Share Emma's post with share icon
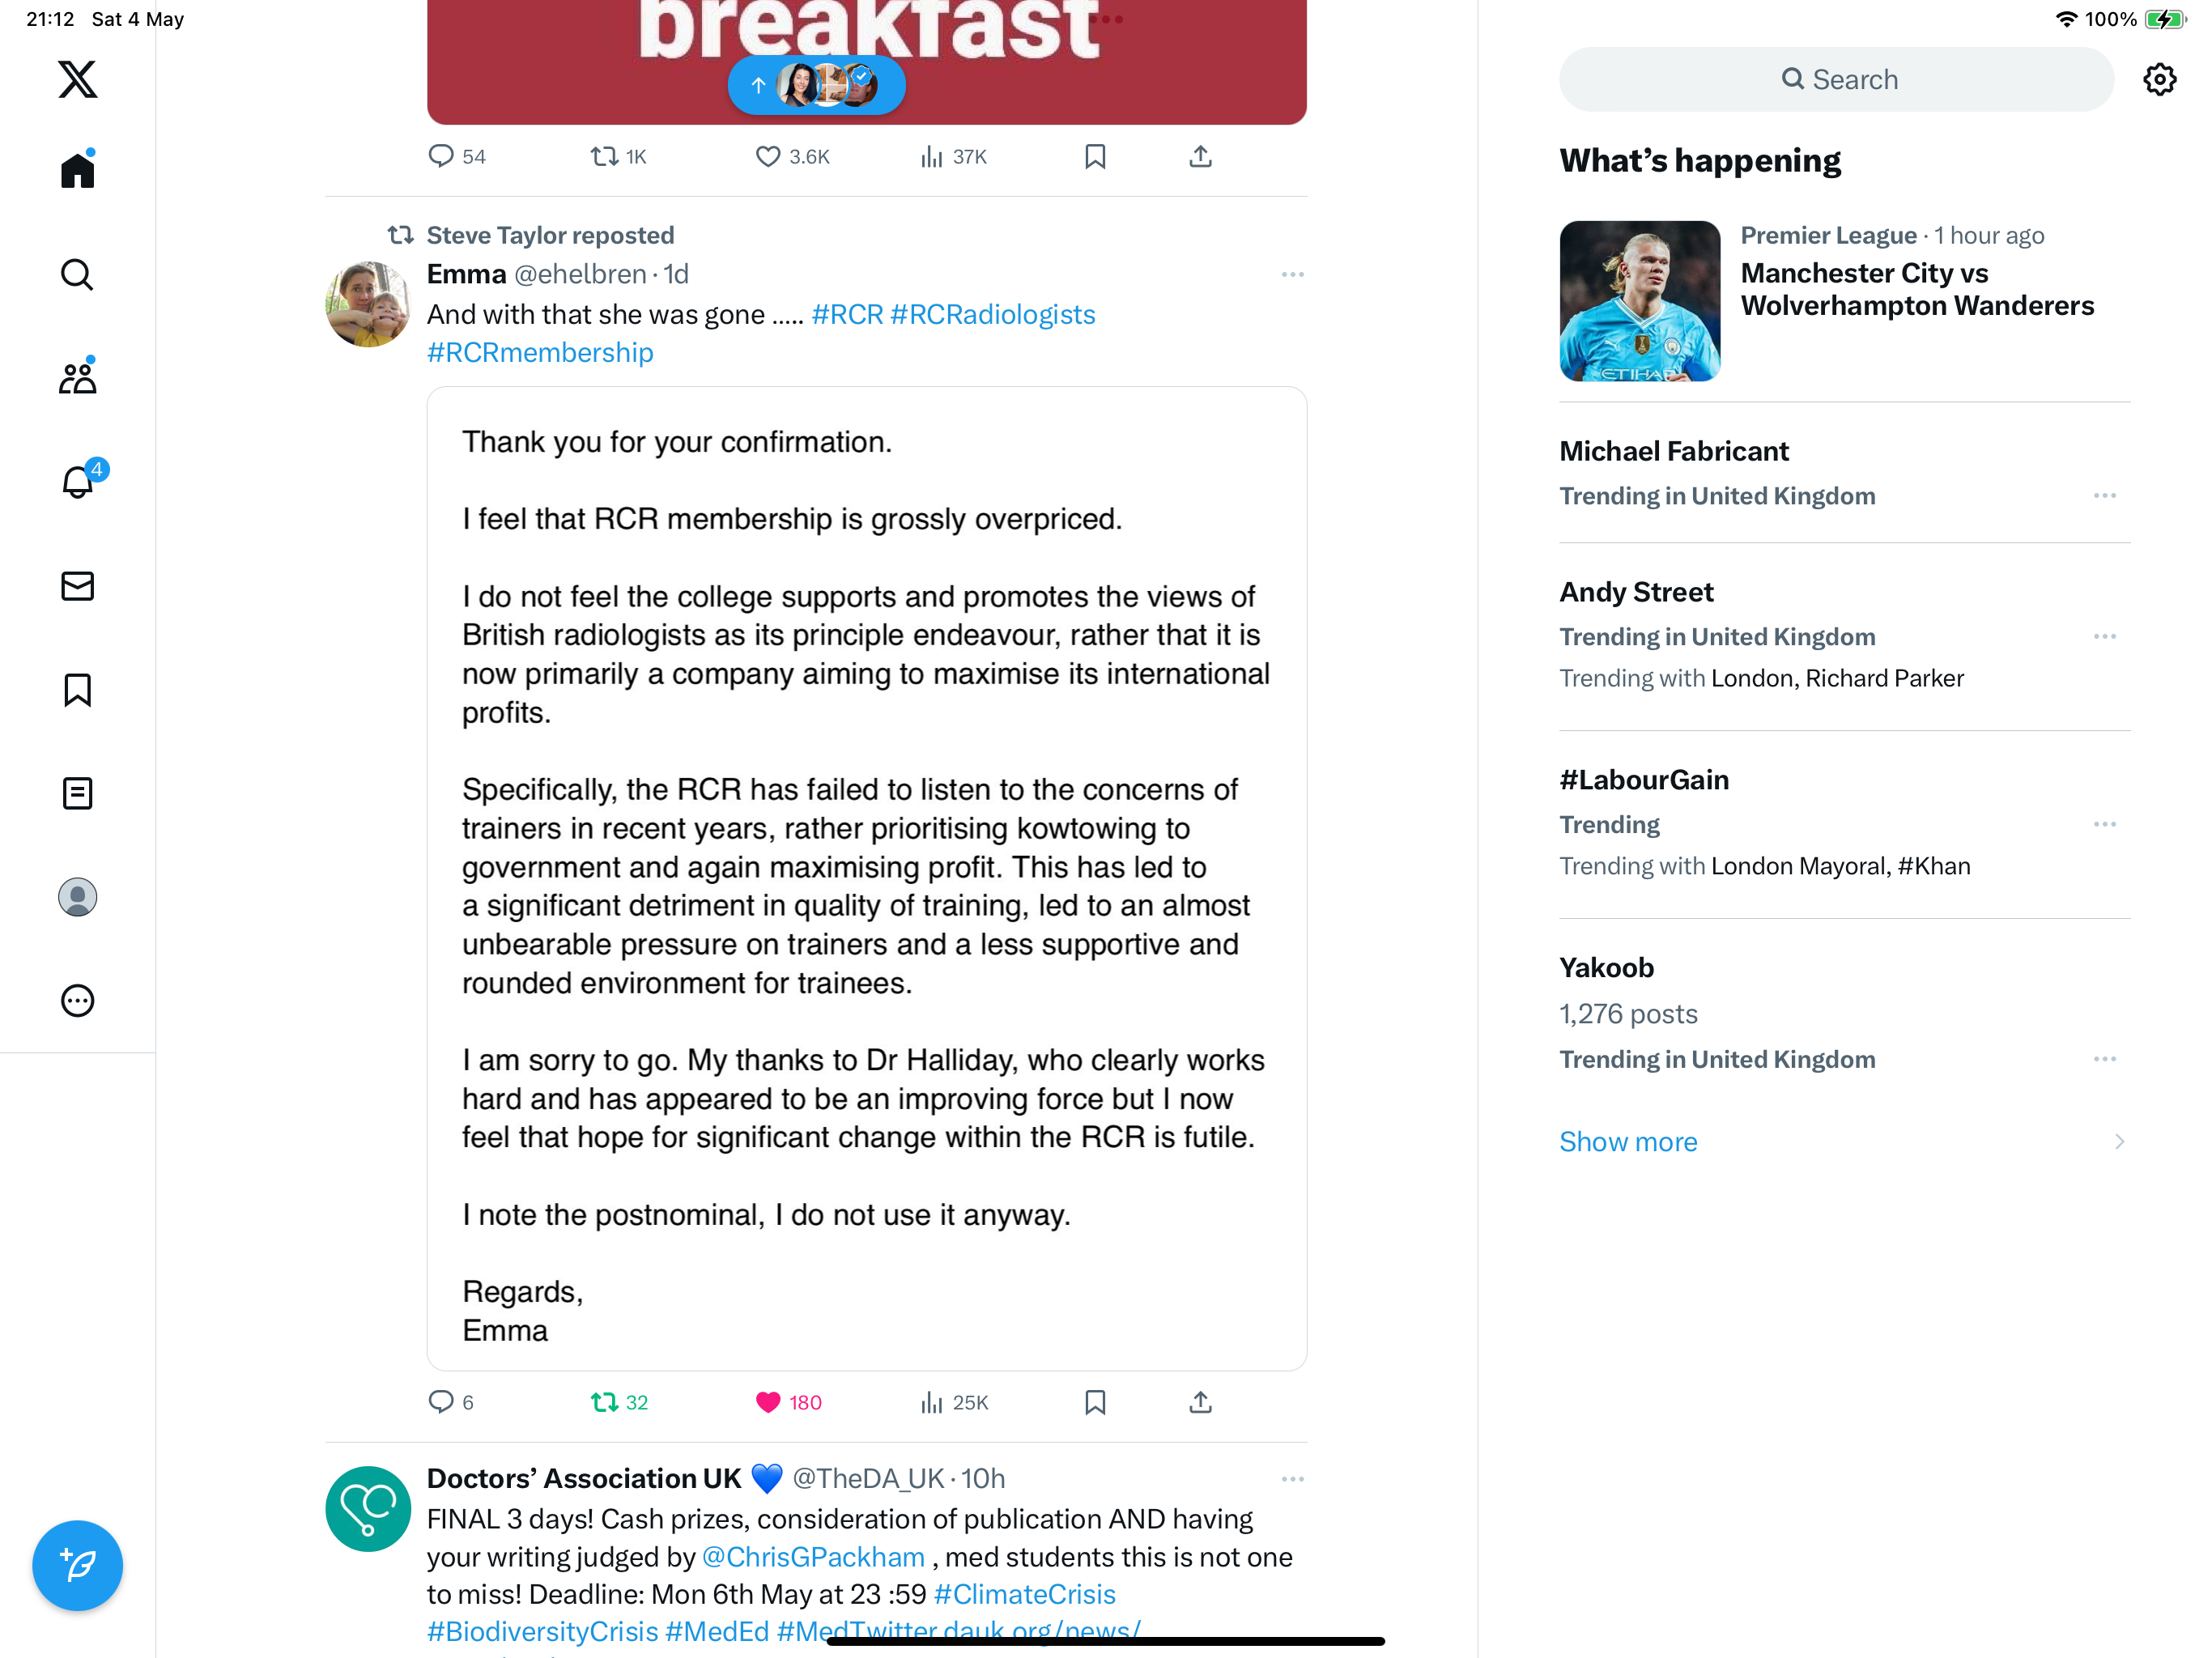The width and height of the screenshot is (2212, 1658). coord(1200,1402)
